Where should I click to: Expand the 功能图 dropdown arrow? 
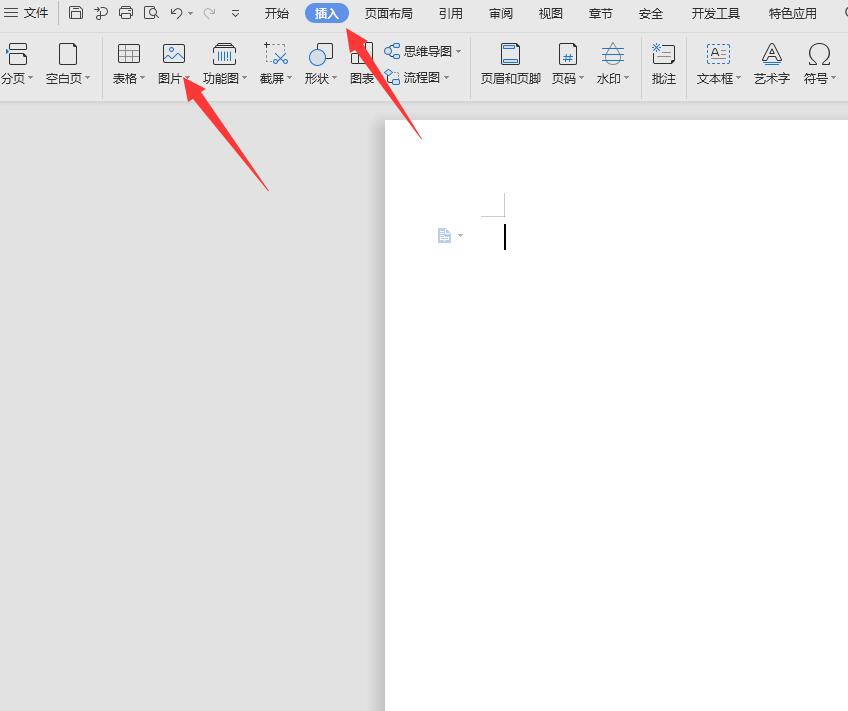(244, 78)
